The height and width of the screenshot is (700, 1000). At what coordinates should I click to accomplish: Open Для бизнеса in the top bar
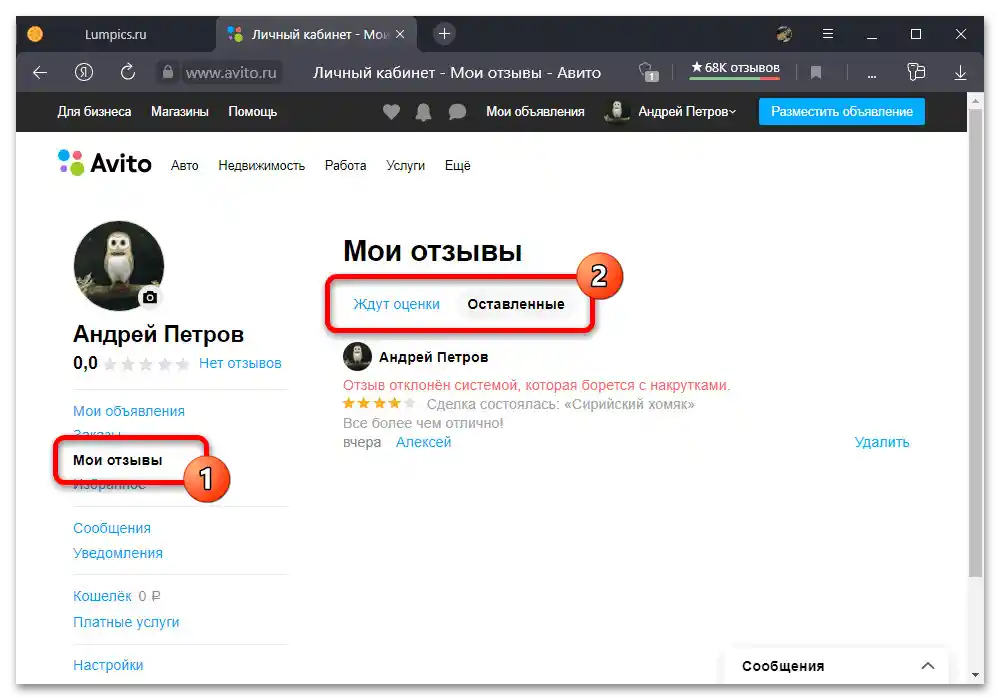(94, 112)
